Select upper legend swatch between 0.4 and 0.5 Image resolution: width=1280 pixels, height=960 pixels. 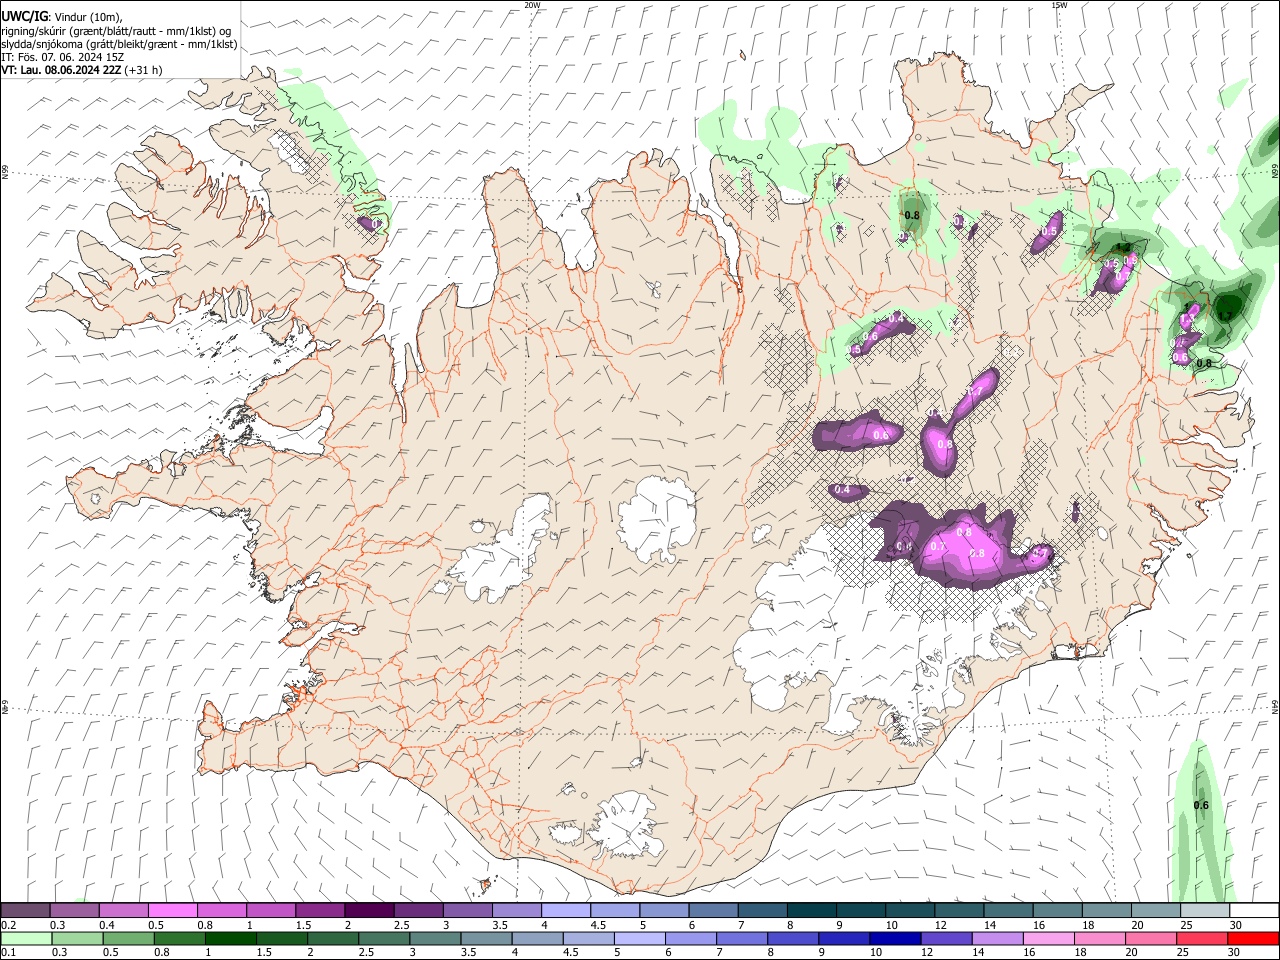click(x=124, y=911)
